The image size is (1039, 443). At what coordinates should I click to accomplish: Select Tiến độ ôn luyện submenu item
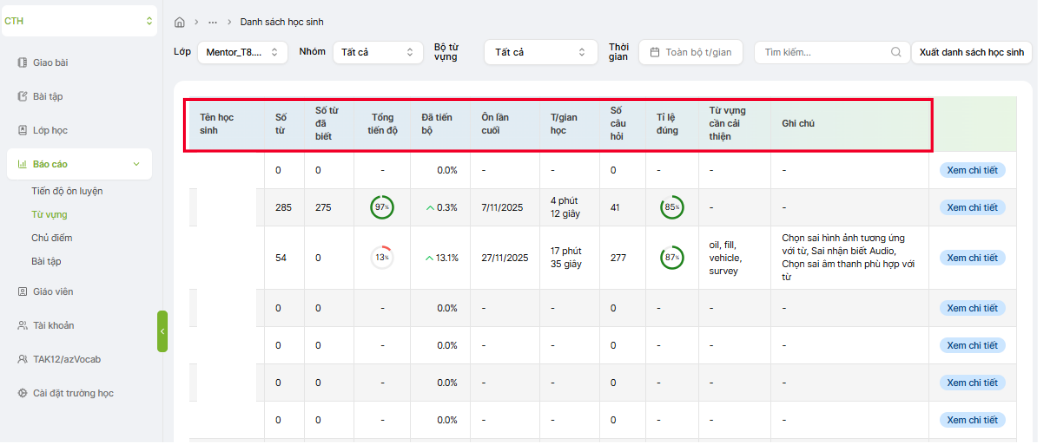click(67, 191)
